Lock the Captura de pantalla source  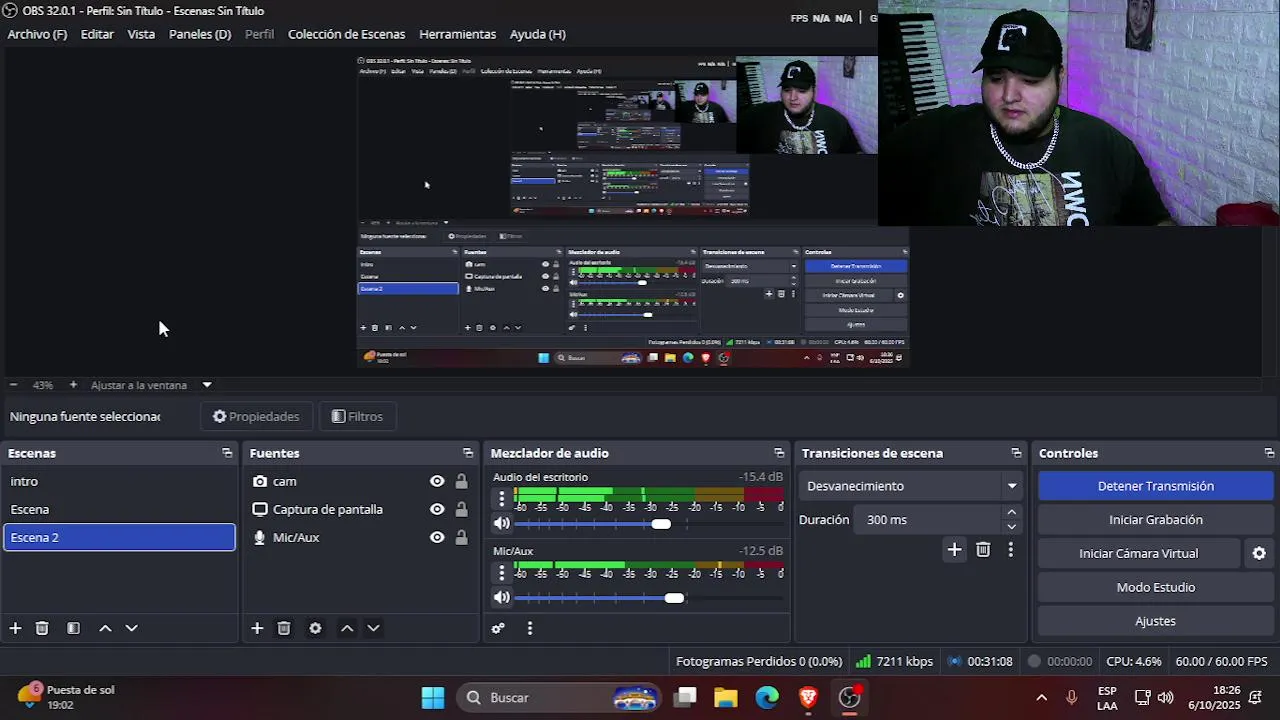click(x=461, y=509)
